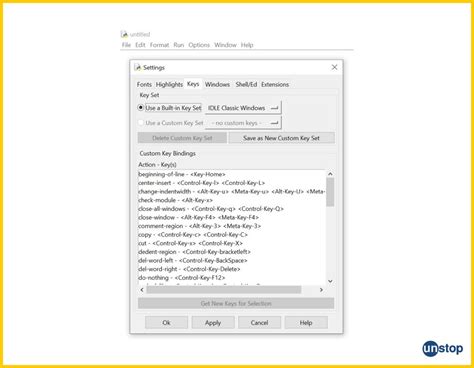
Task: Click the horizontal scroll left arrow
Action: 142,290
